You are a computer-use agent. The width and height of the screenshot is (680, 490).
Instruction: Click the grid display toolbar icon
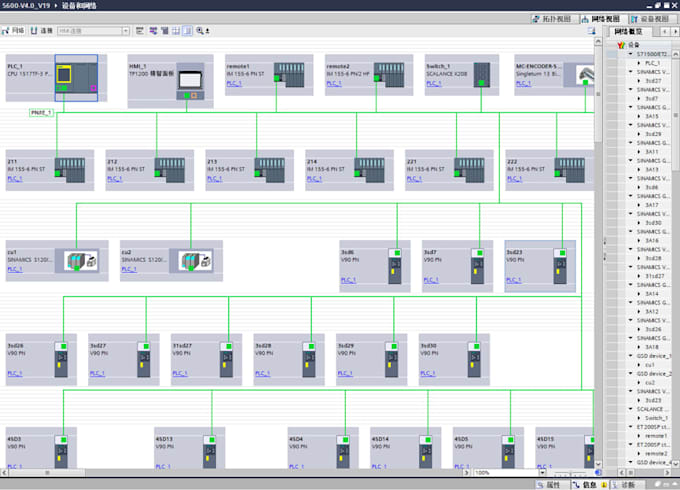pyautogui.click(x=176, y=30)
